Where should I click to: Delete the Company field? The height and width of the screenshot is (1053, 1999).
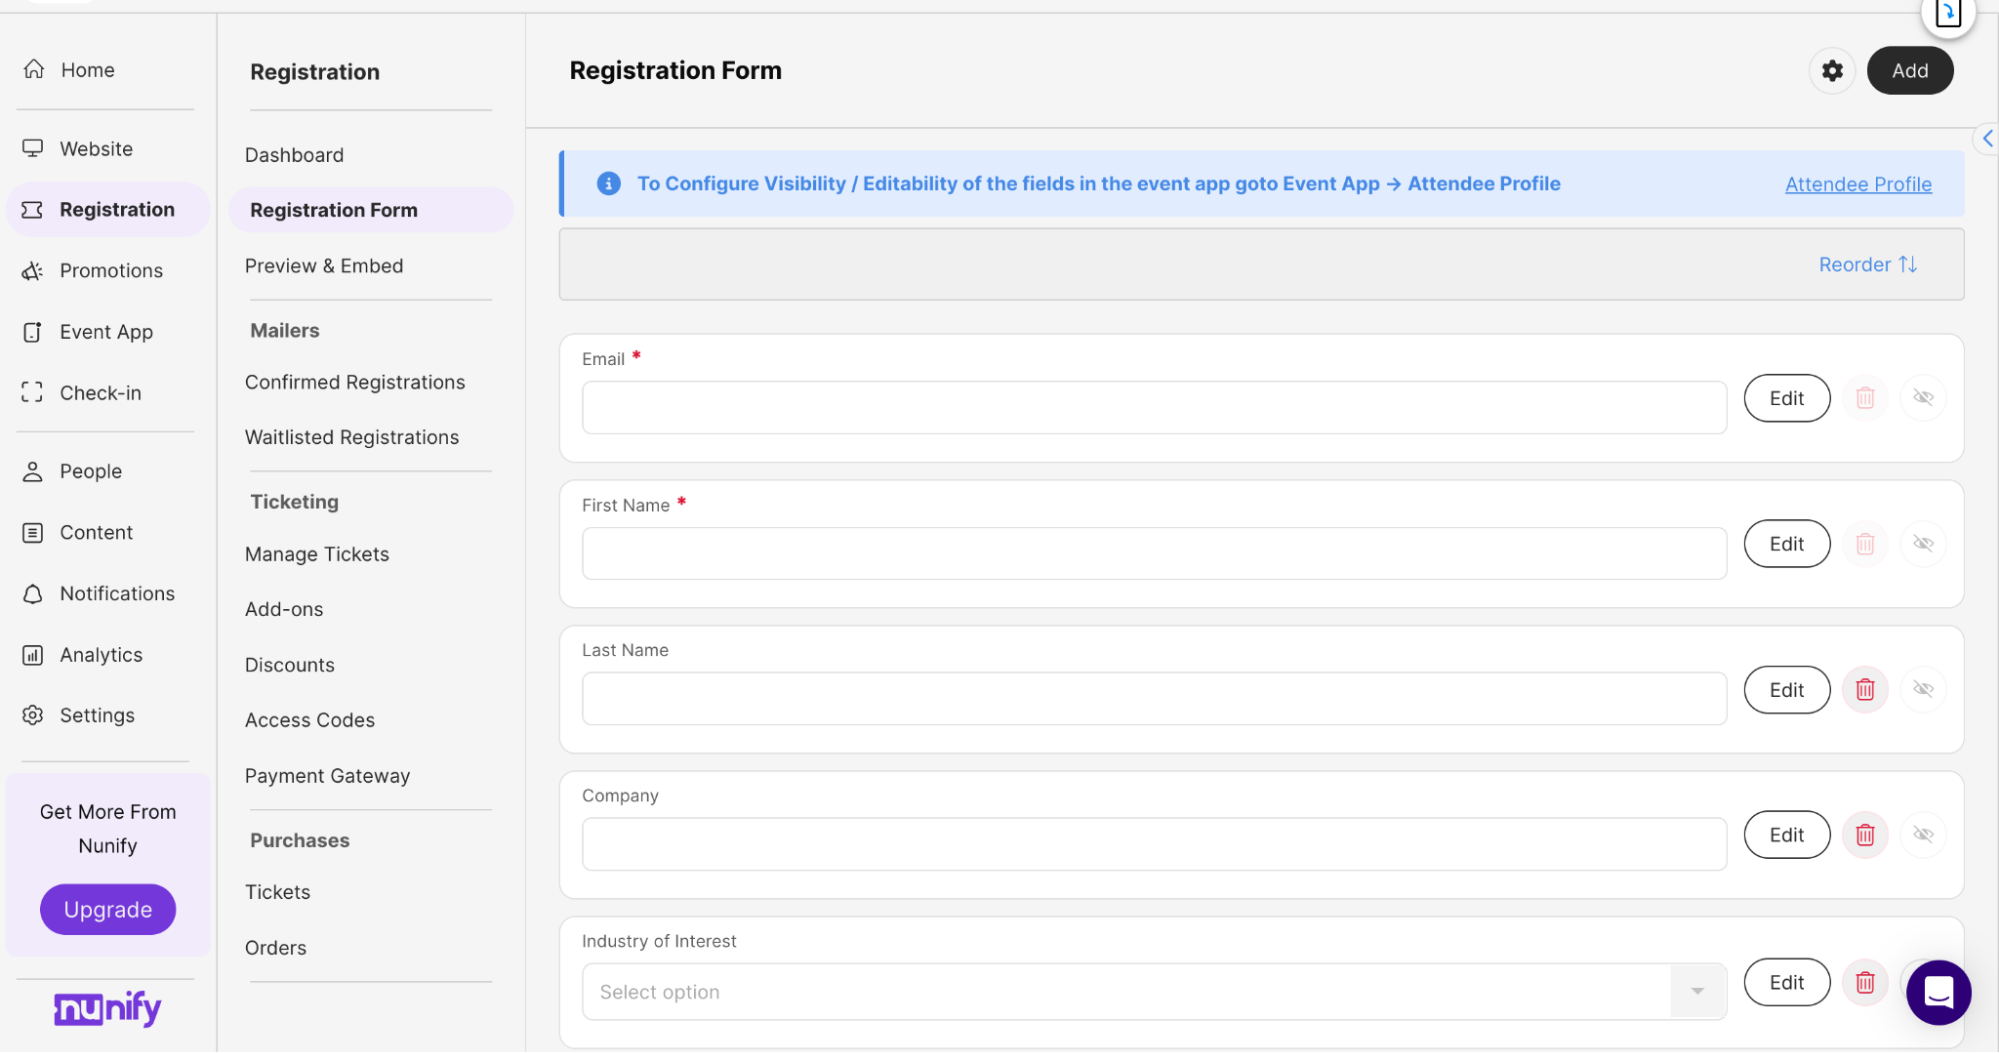1865,835
